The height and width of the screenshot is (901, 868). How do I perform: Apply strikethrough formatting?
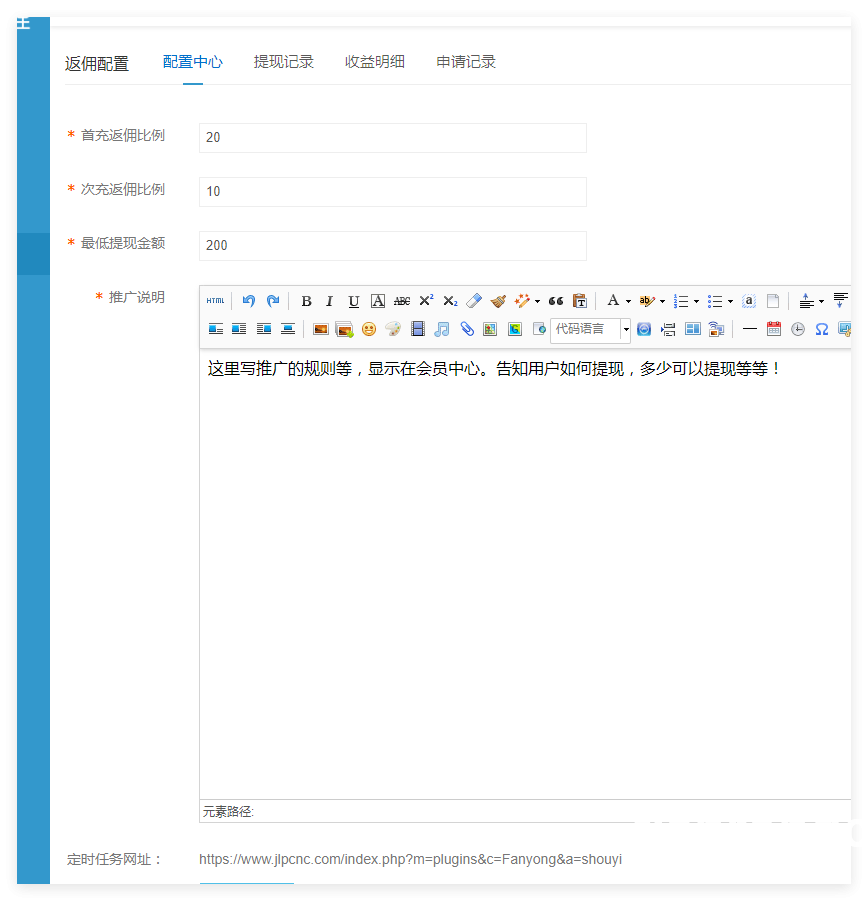click(x=402, y=301)
